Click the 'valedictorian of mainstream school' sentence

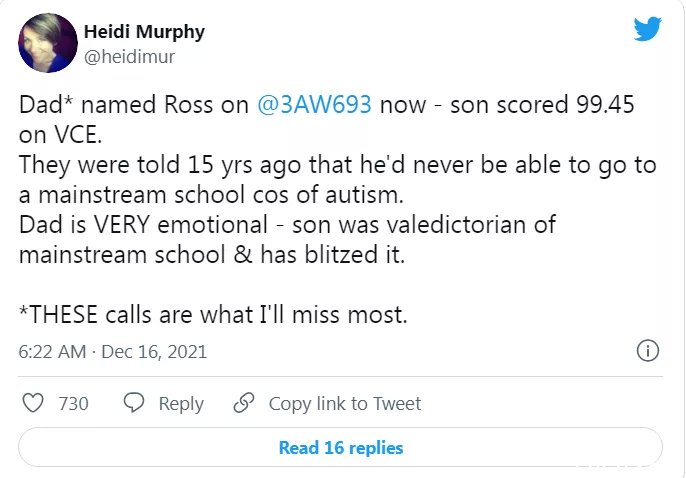[x=287, y=239]
